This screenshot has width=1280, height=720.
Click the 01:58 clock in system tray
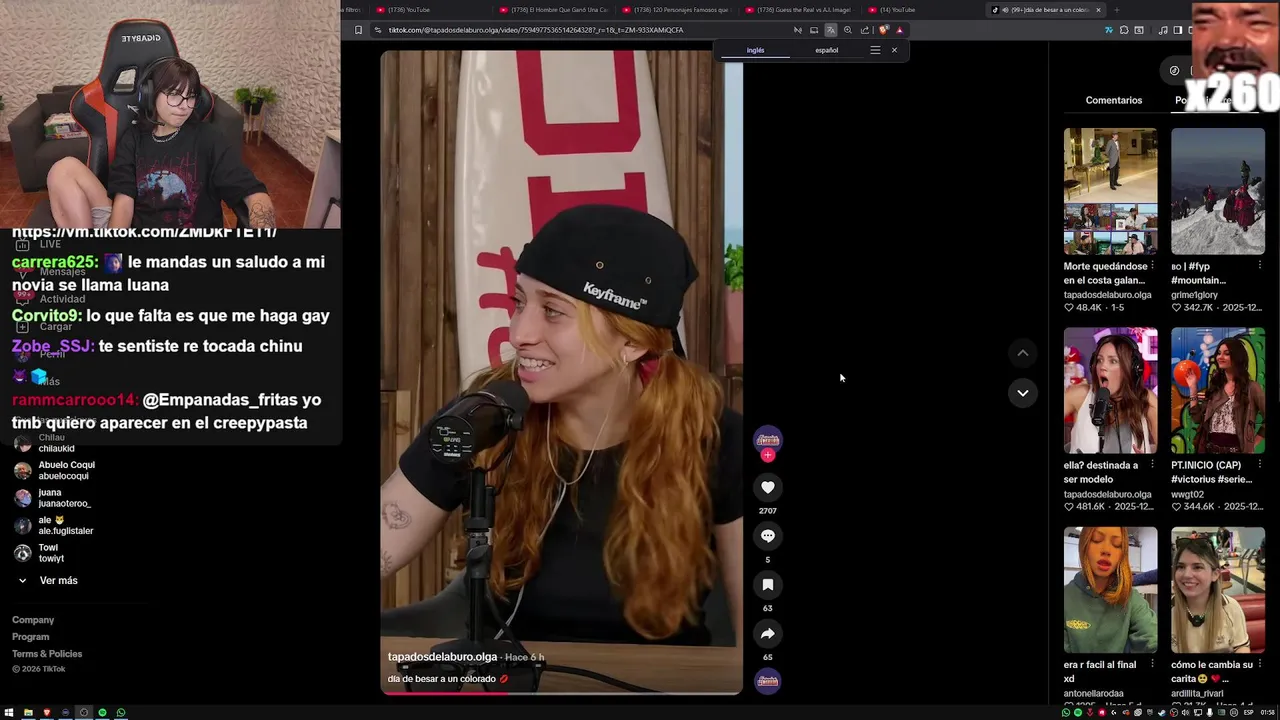1267,713
